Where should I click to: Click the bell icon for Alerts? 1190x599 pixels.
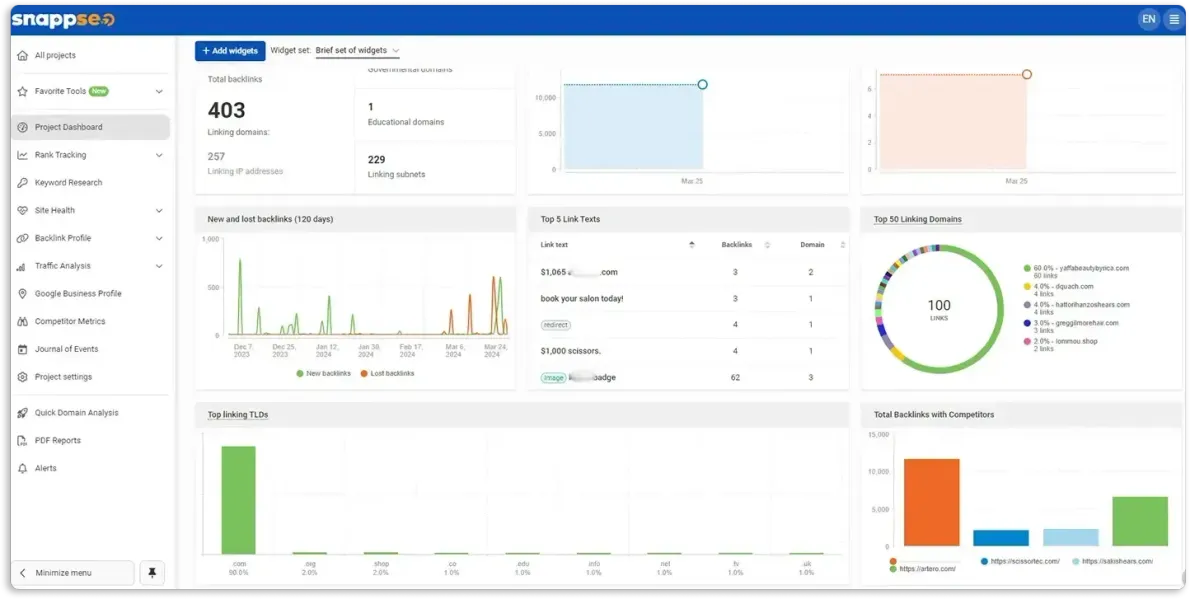[22, 468]
